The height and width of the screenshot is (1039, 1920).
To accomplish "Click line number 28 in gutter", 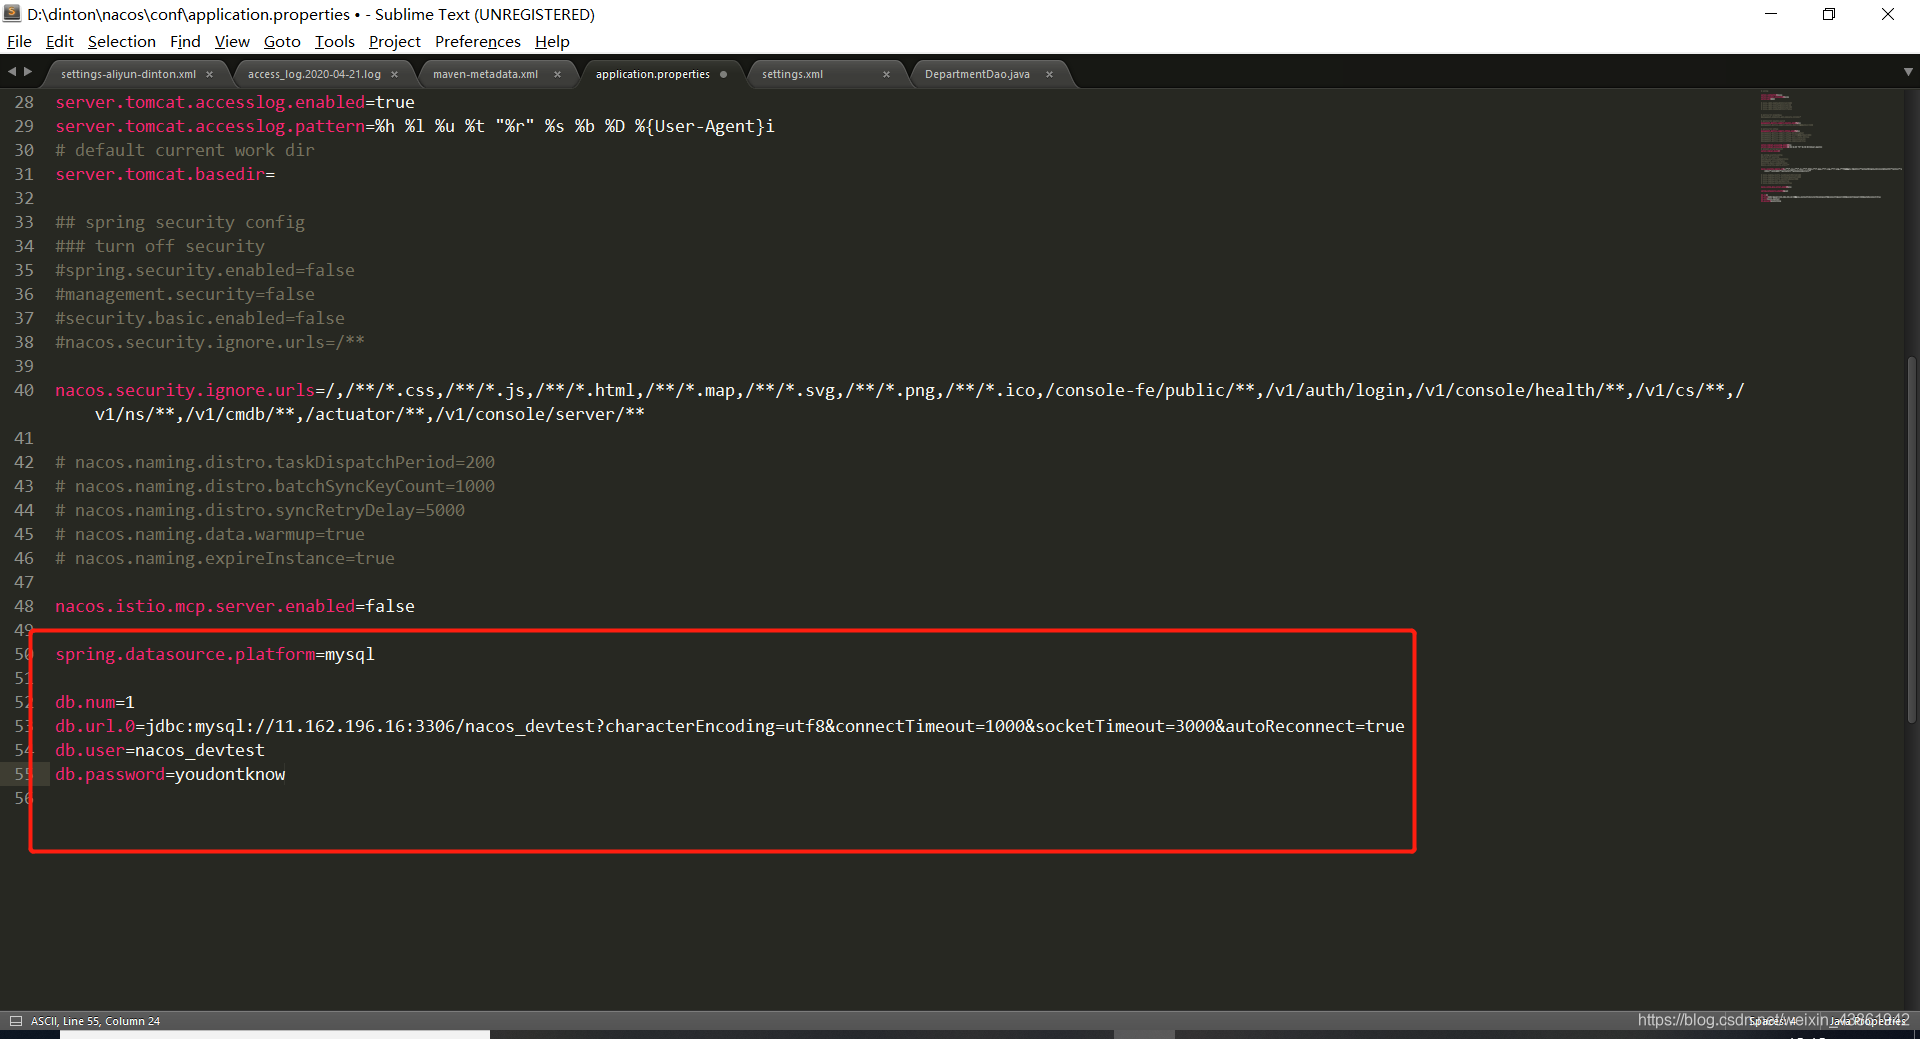I will (x=24, y=102).
